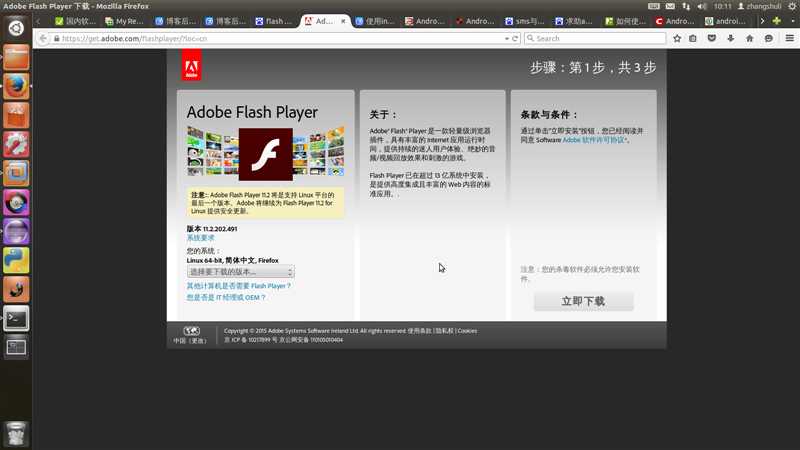Open the 选择要下载的版本 dropdown

(240, 272)
